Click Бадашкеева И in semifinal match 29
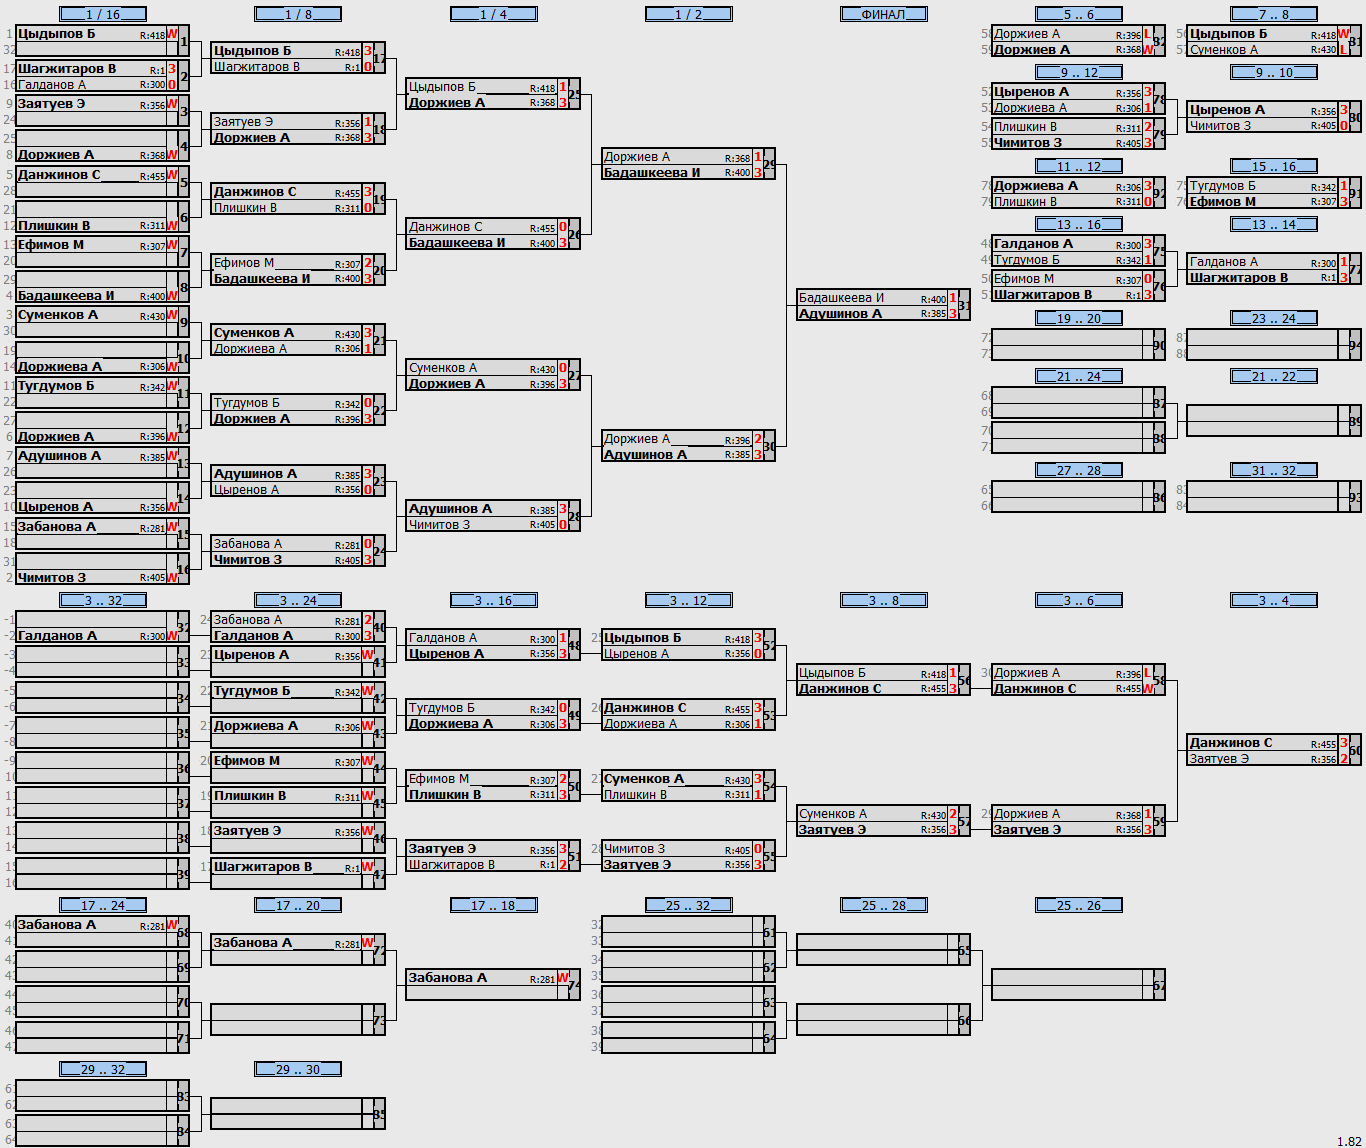Image resolution: width=1366 pixels, height=1148 pixels. 652,173
